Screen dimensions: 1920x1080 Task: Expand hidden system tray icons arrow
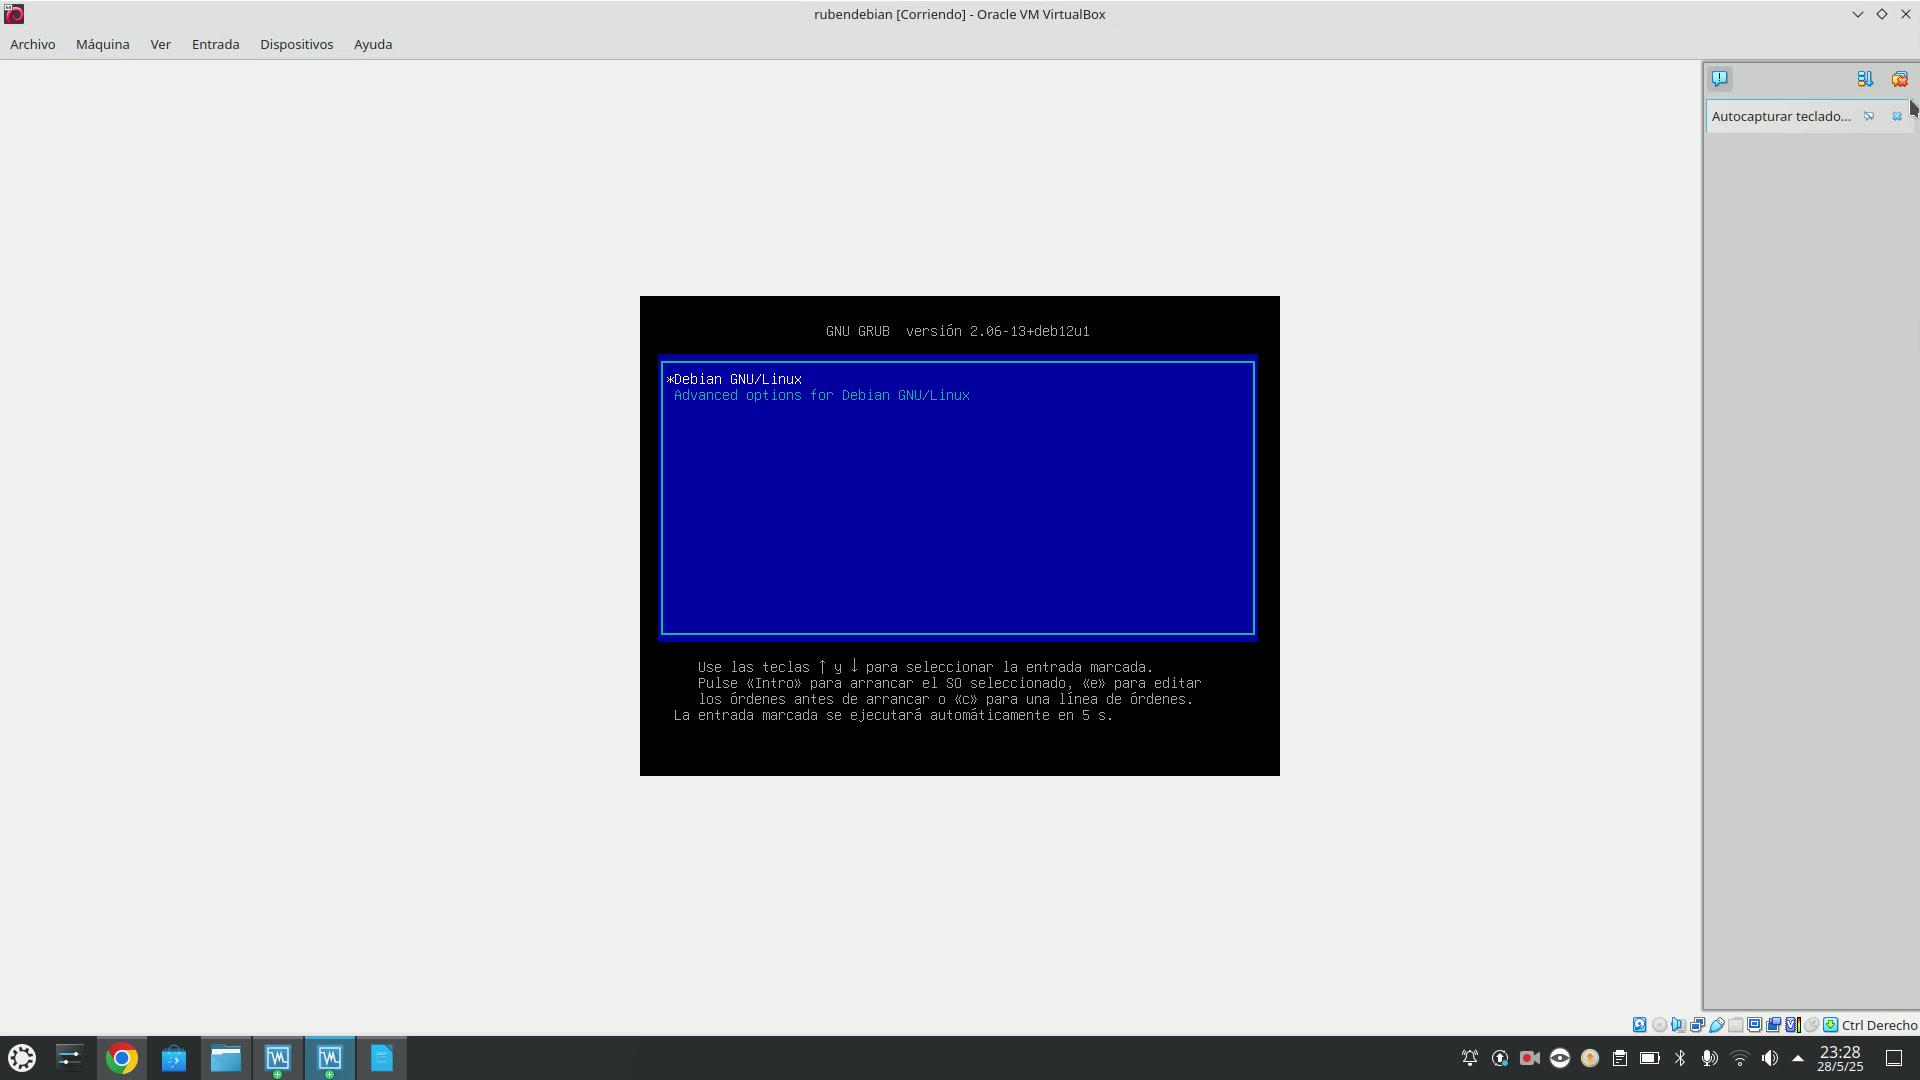(1798, 1058)
